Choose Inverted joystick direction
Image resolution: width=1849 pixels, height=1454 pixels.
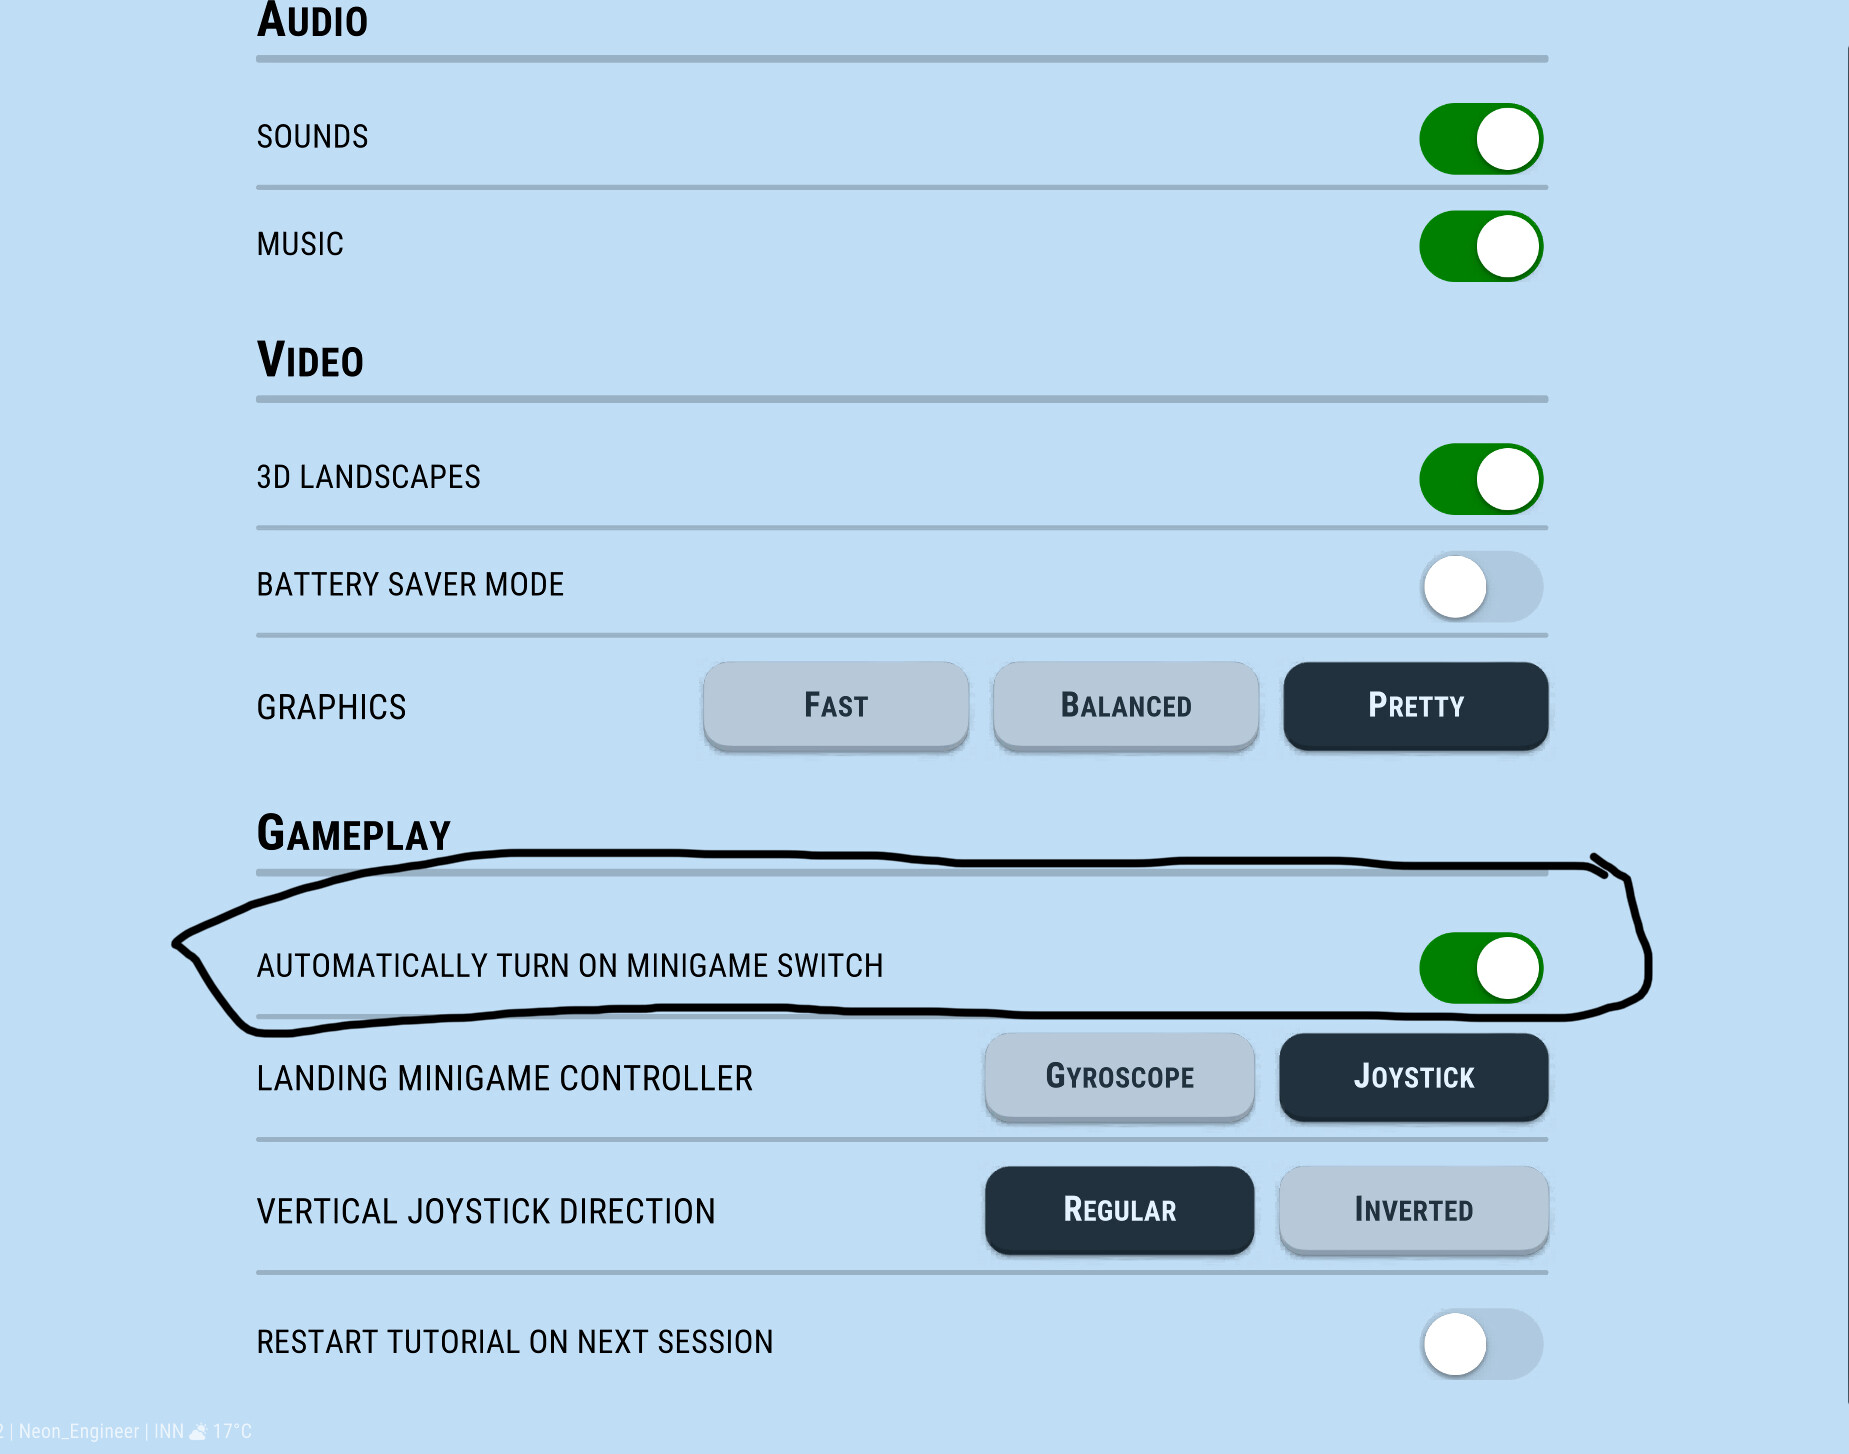pos(1414,1210)
